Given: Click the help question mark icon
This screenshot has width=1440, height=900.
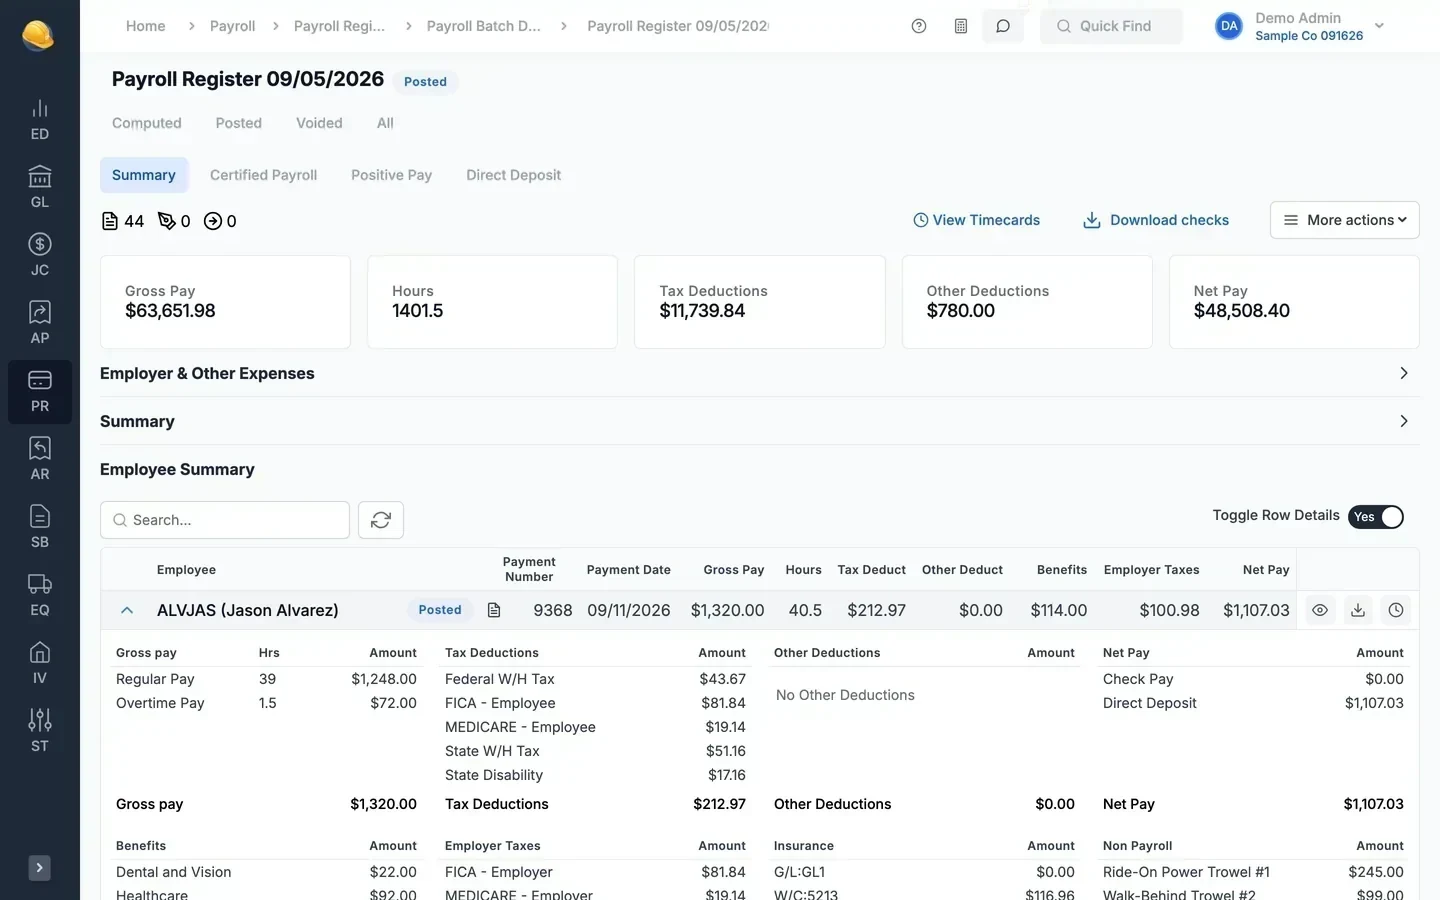Looking at the screenshot, I should [919, 26].
